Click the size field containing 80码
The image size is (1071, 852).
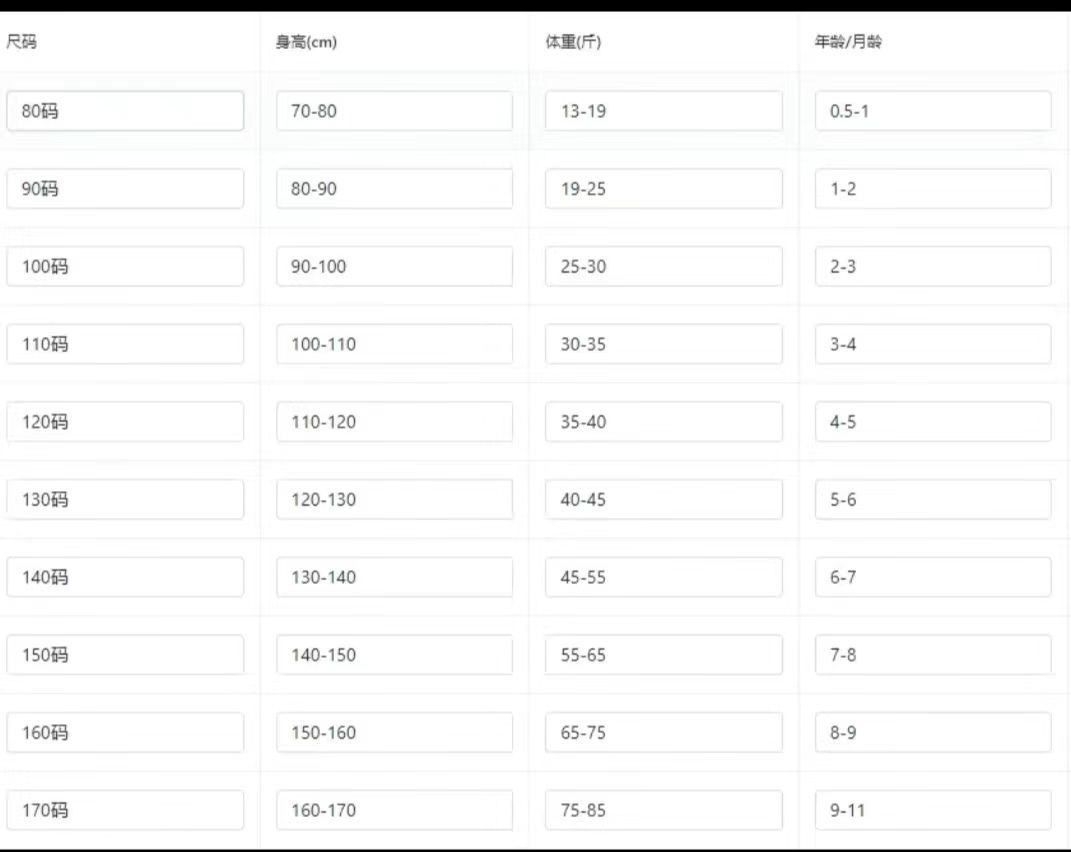(x=125, y=111)
